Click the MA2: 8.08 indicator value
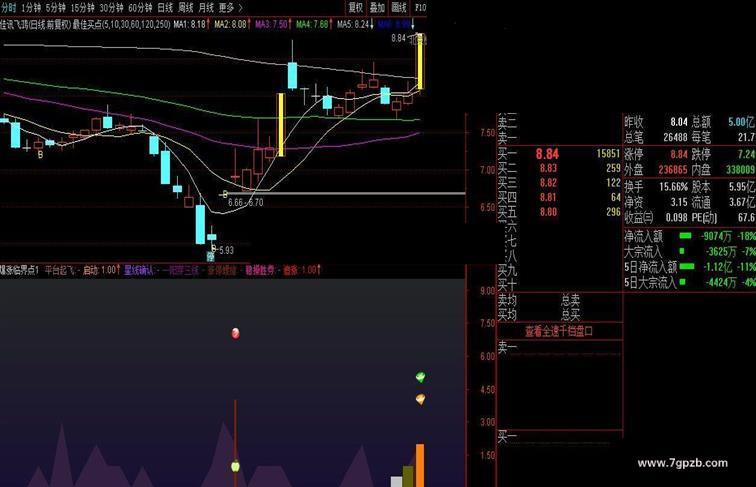This screenshot has width=756, height=487. tap(230, 24)
